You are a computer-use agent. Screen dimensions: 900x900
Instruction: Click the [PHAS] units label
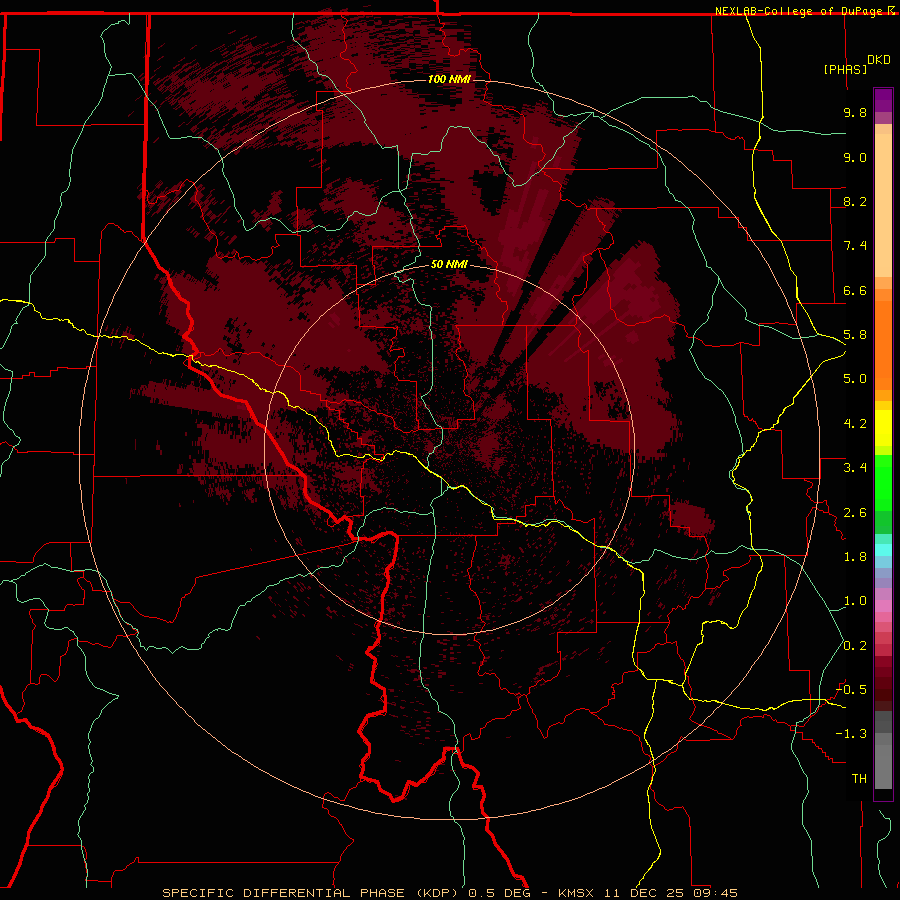click(845, 69)
